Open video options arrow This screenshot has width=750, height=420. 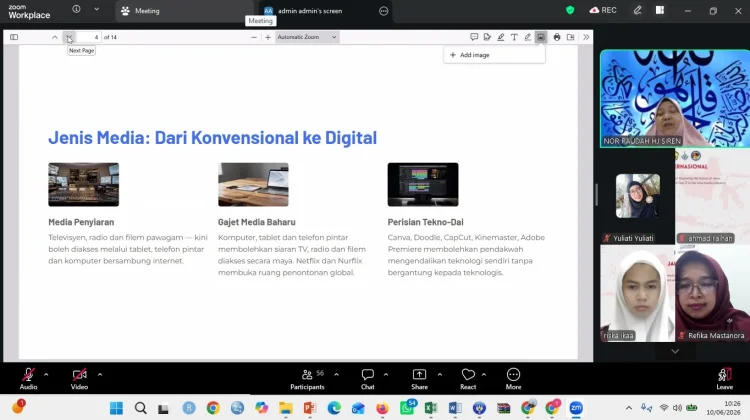coord(100,375)
